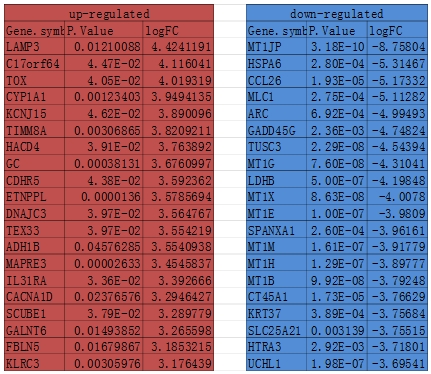The height and width of the screenshot is (374, 431).
Task: Select the KLRC3 gene cell
Action: point(34,363)
